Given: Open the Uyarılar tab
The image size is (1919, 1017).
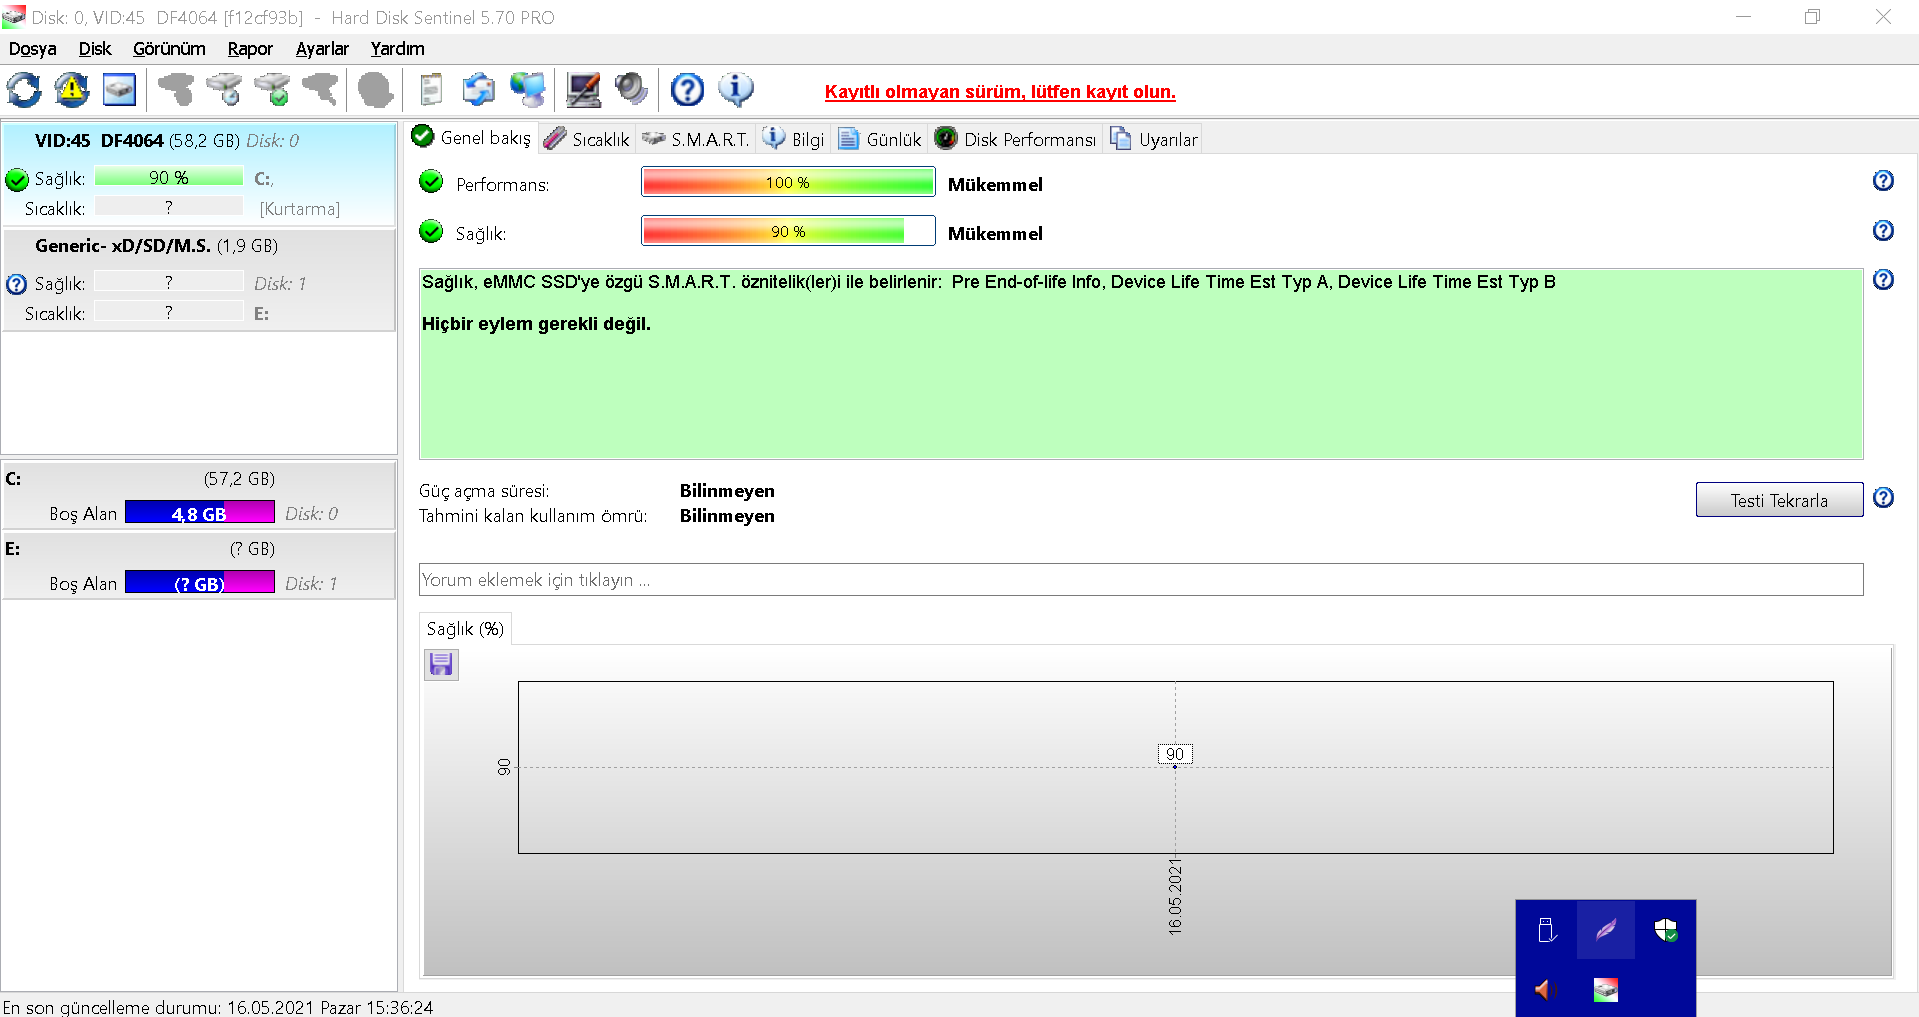Looking at the screenshot, I should [x=1153, y=139].
